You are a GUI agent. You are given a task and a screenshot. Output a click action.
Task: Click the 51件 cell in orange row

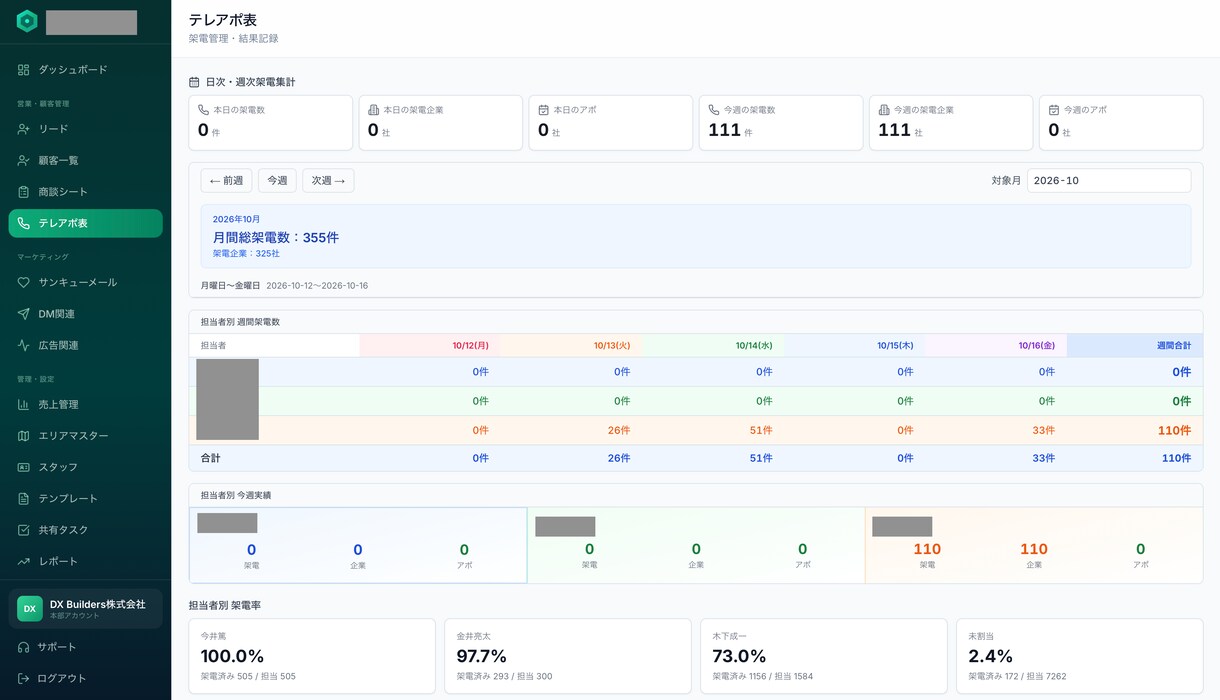coord(763,430)
